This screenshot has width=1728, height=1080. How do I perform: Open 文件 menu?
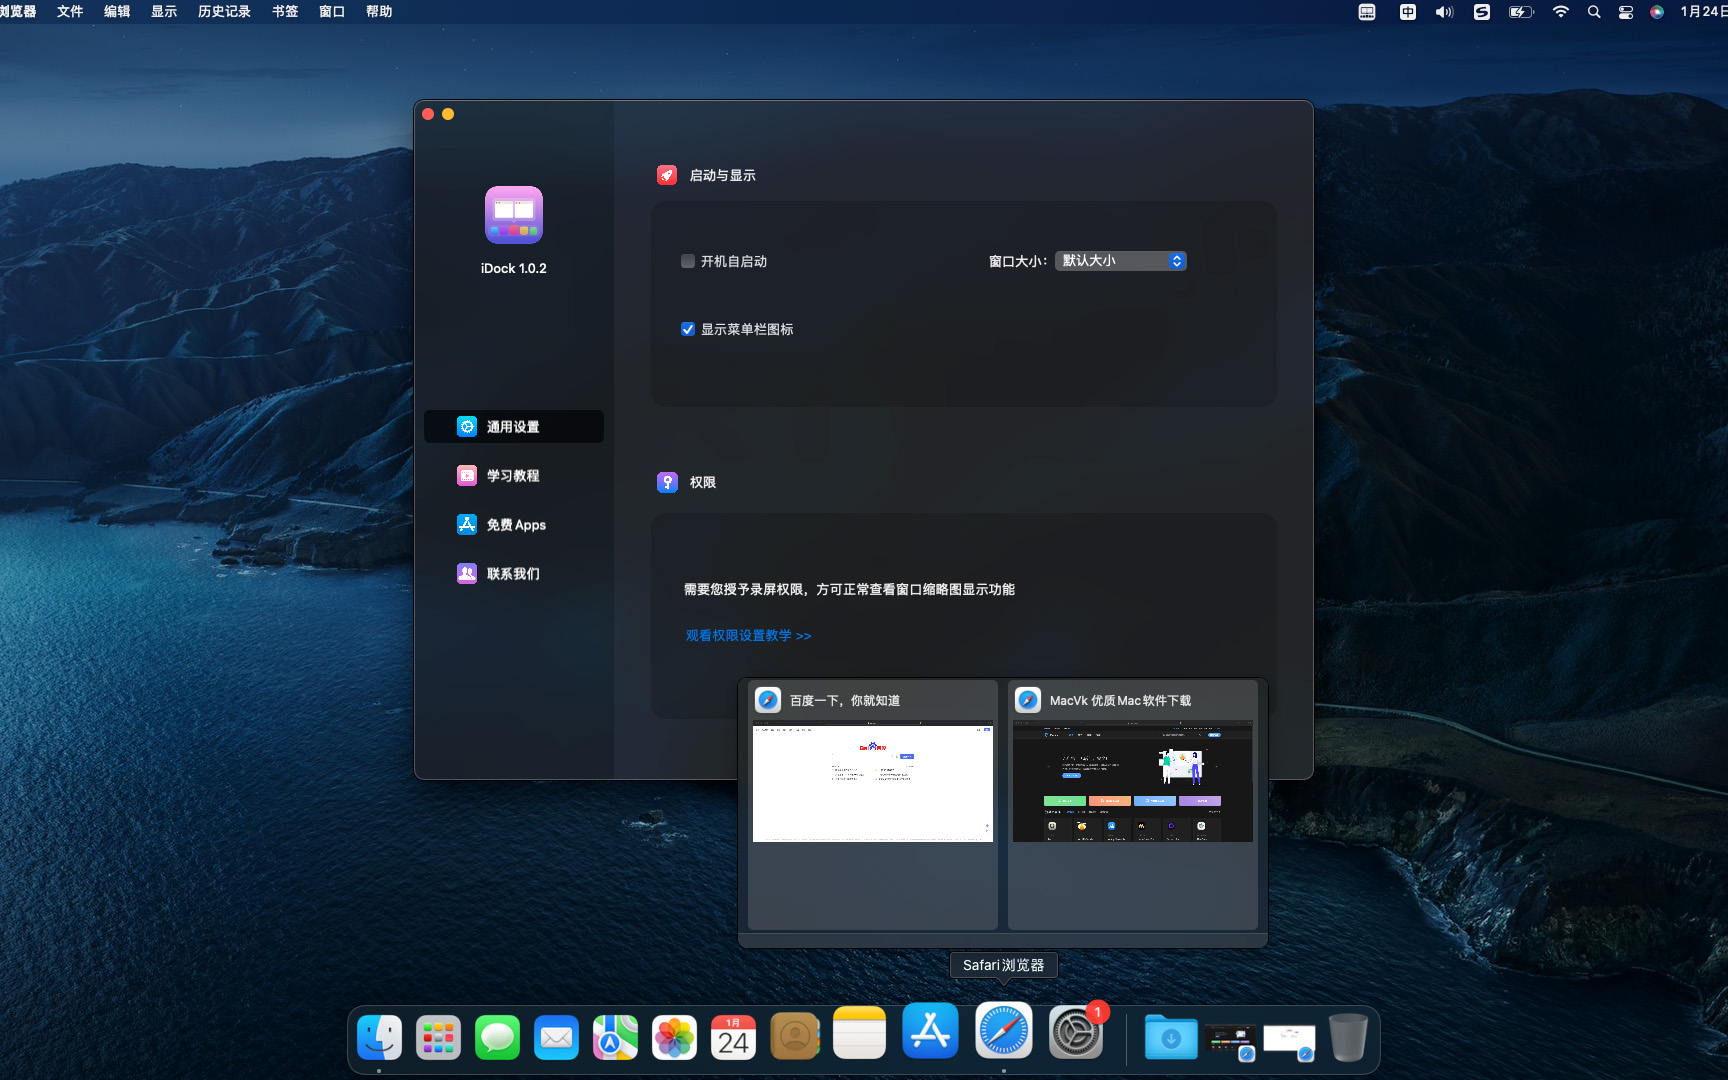(70, 12)
